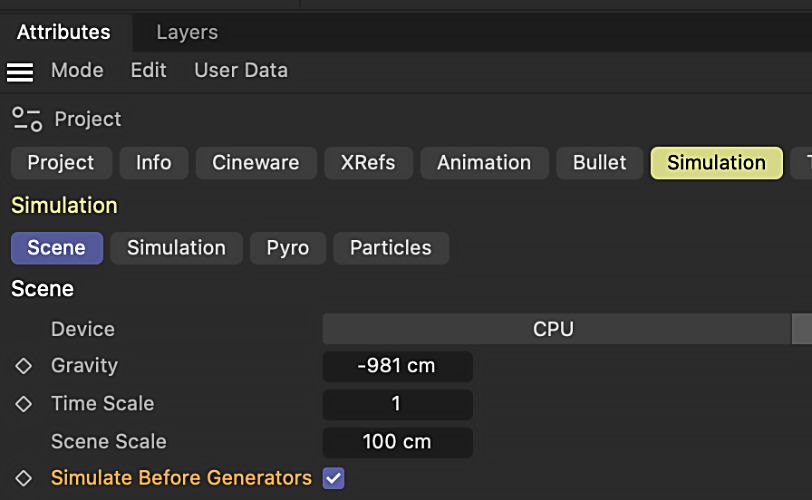Select the Attributes tab
Viewport: 812px width, 500px height.
64,33
